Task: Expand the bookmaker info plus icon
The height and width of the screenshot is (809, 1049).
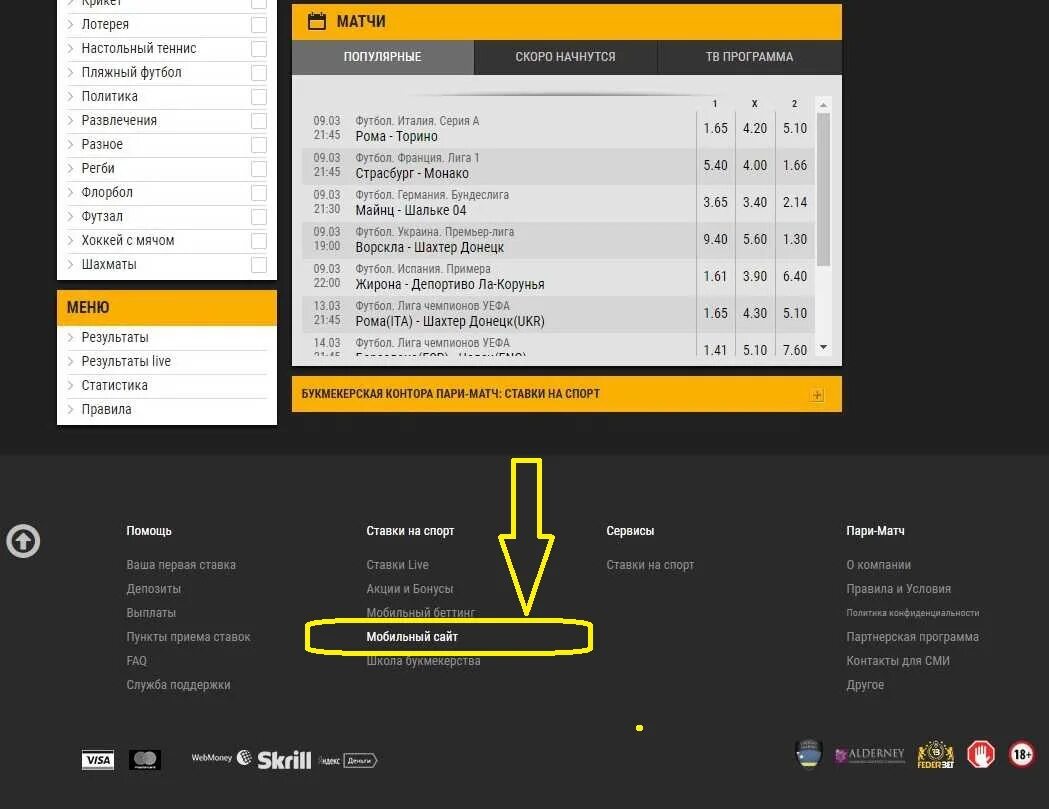Action: click(817, 395)
